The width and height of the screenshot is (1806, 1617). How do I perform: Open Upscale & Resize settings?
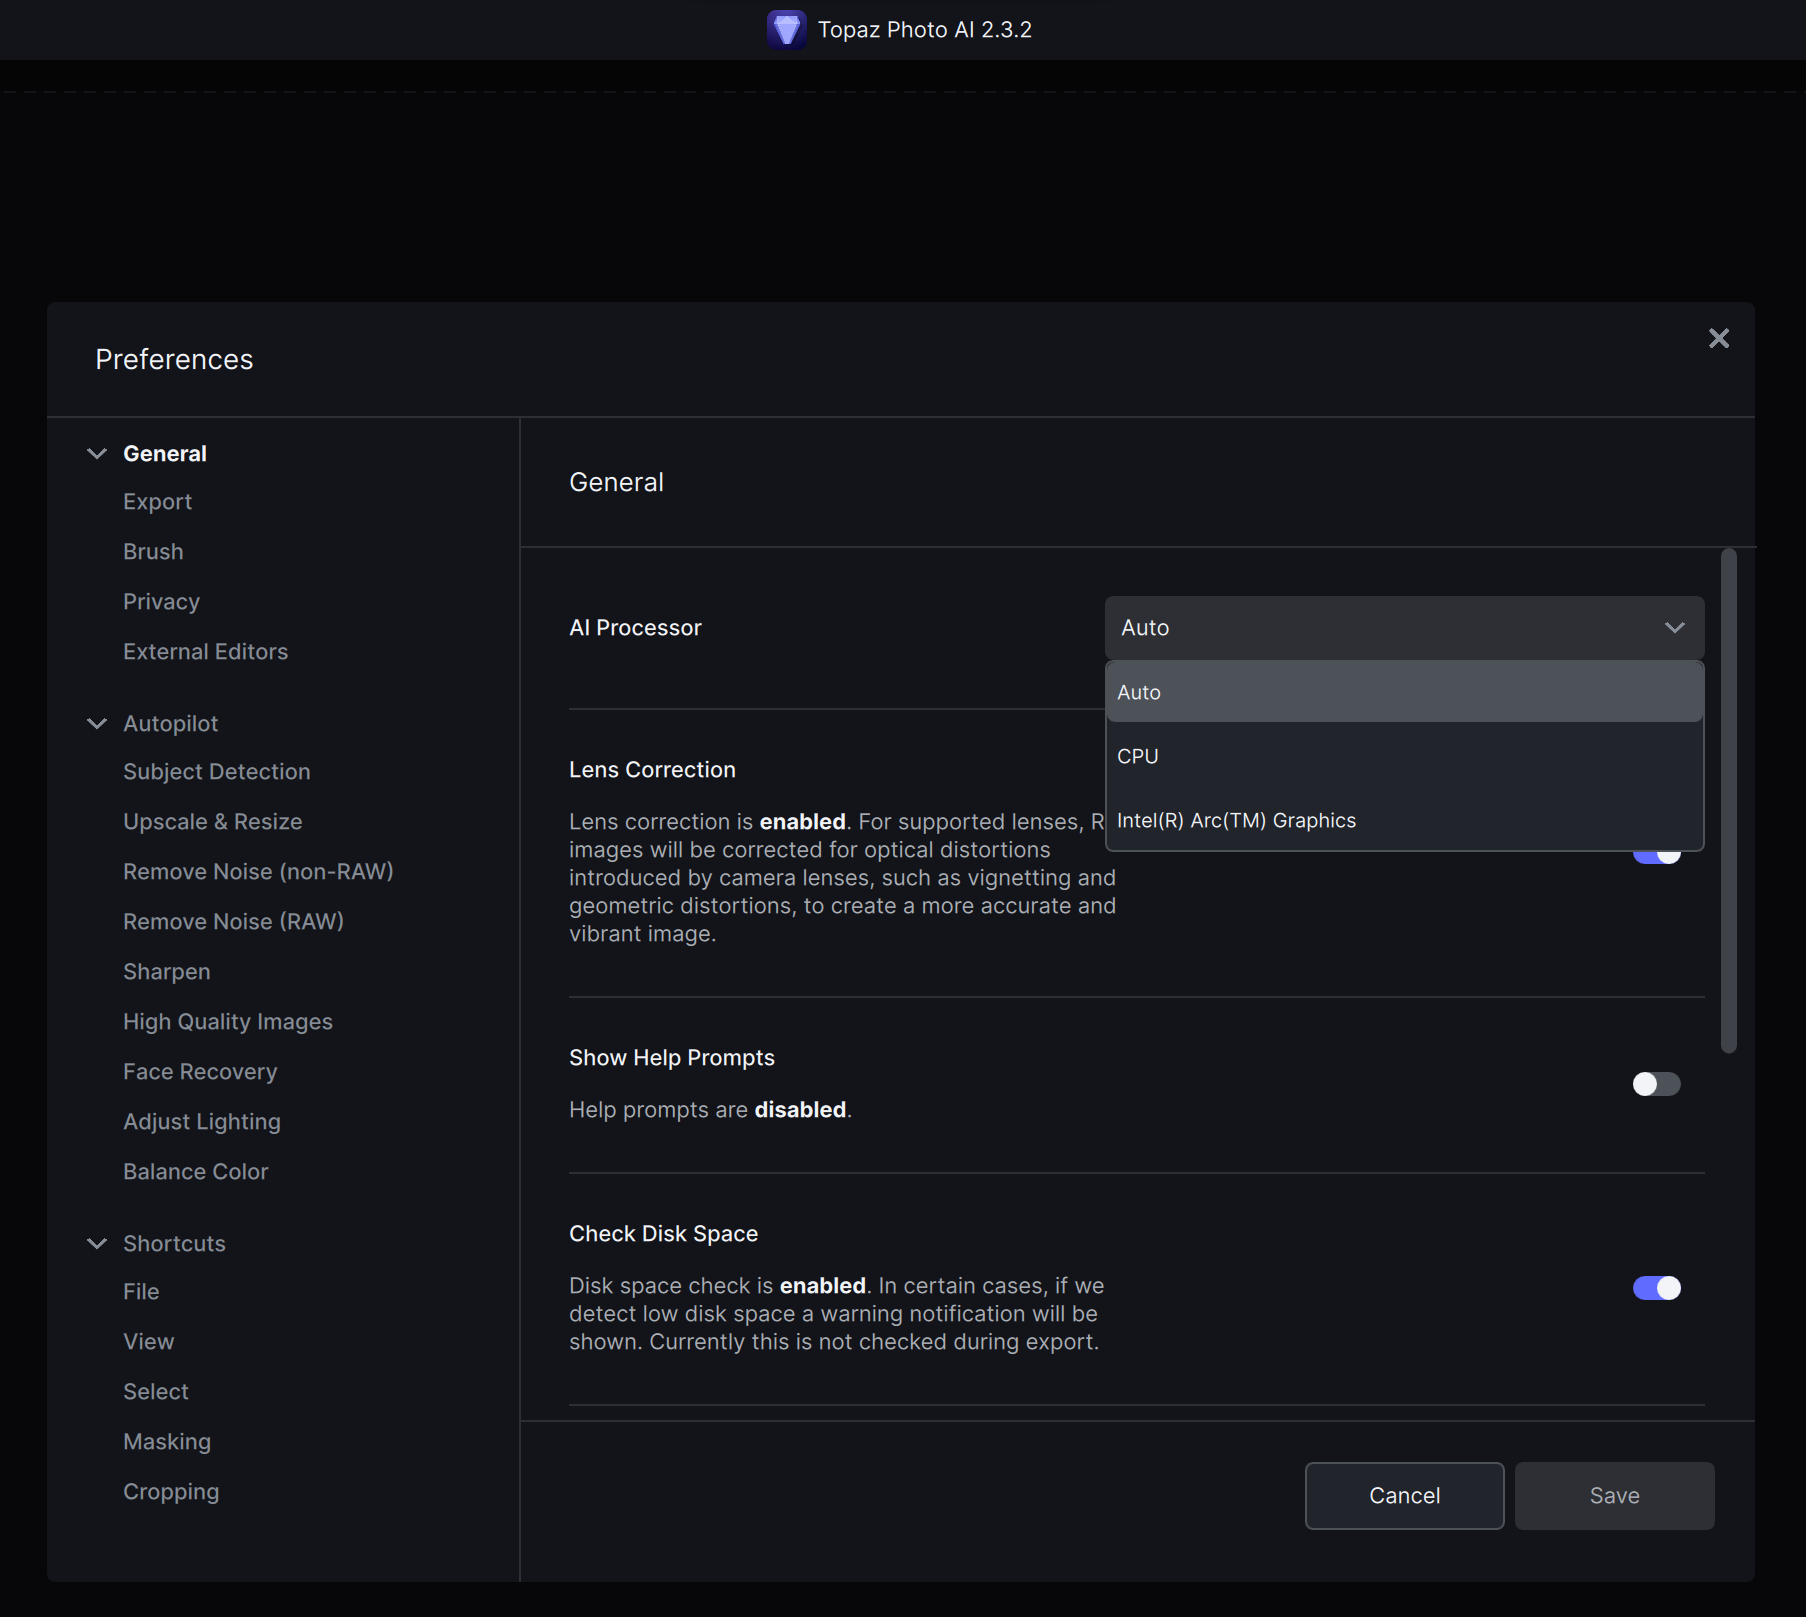[x=212, y=822]
